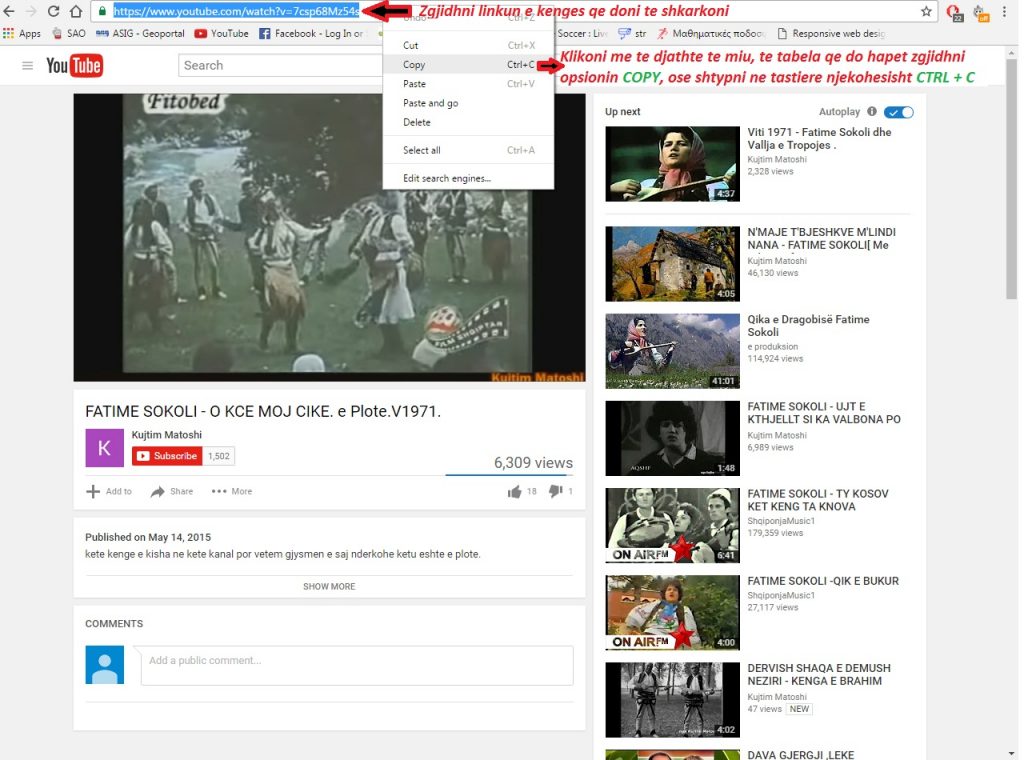Click Published on May 14, 2015 text
The height and width of the screenshot is (760, 1024).
point(148,537)
